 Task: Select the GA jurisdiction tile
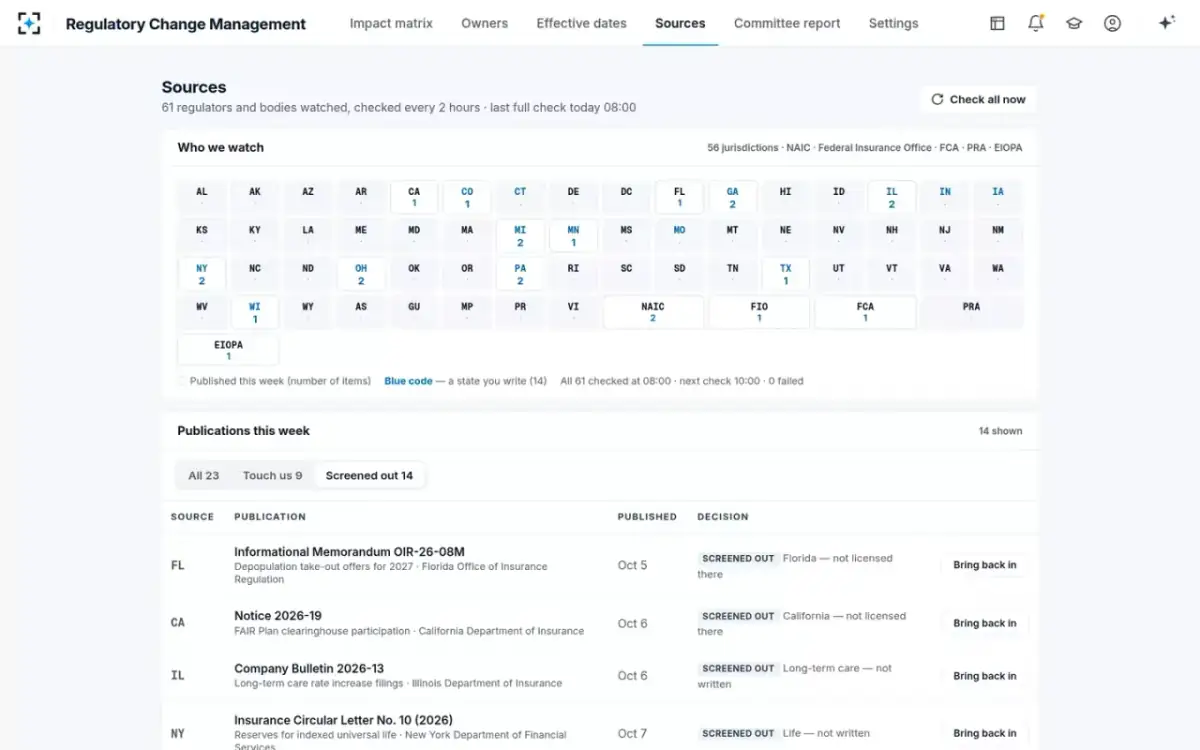(732, 197)
